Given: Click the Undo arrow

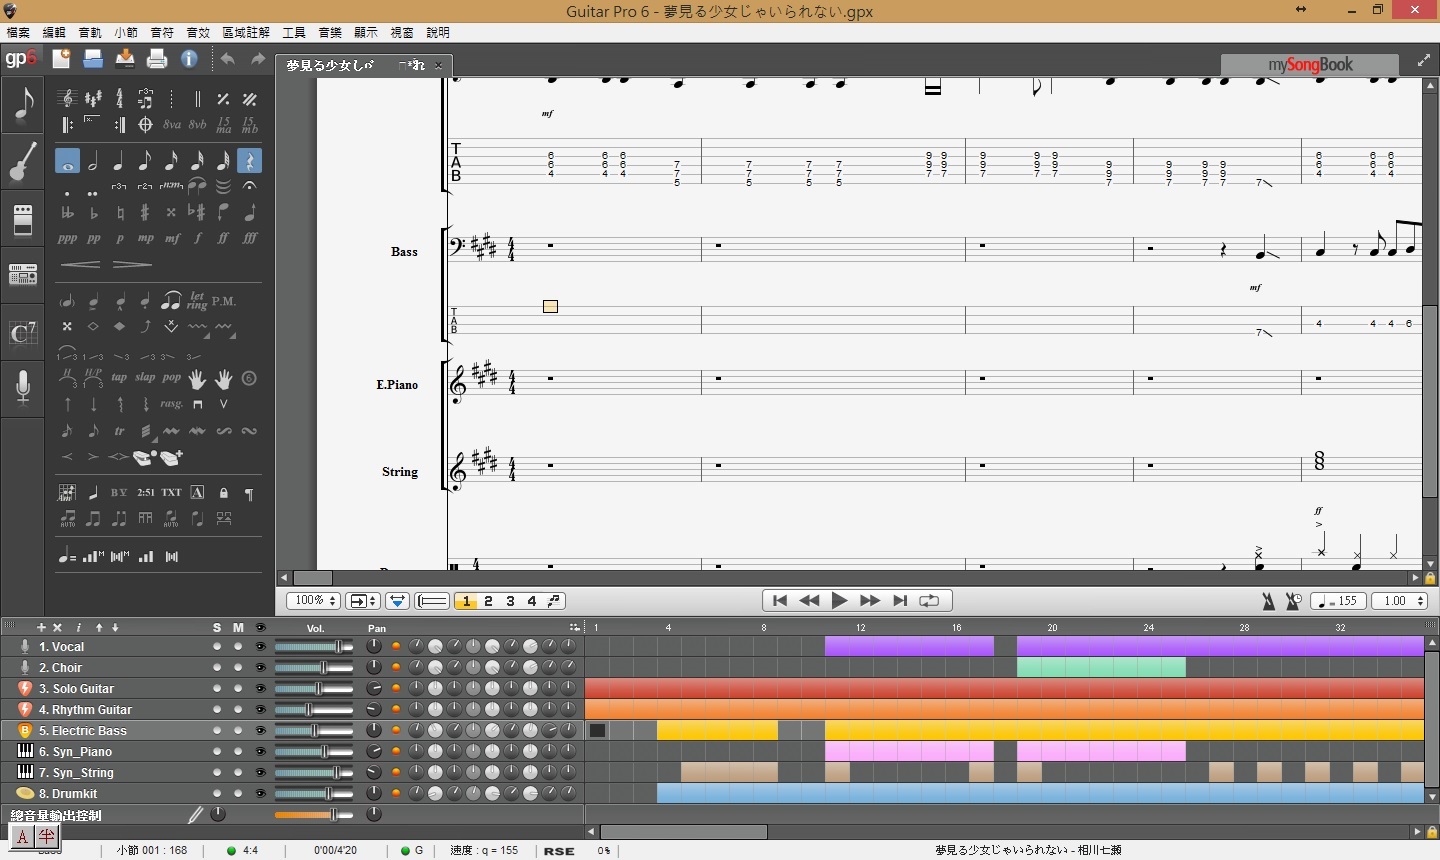Looking at the screenshot, I should point(228,59).
